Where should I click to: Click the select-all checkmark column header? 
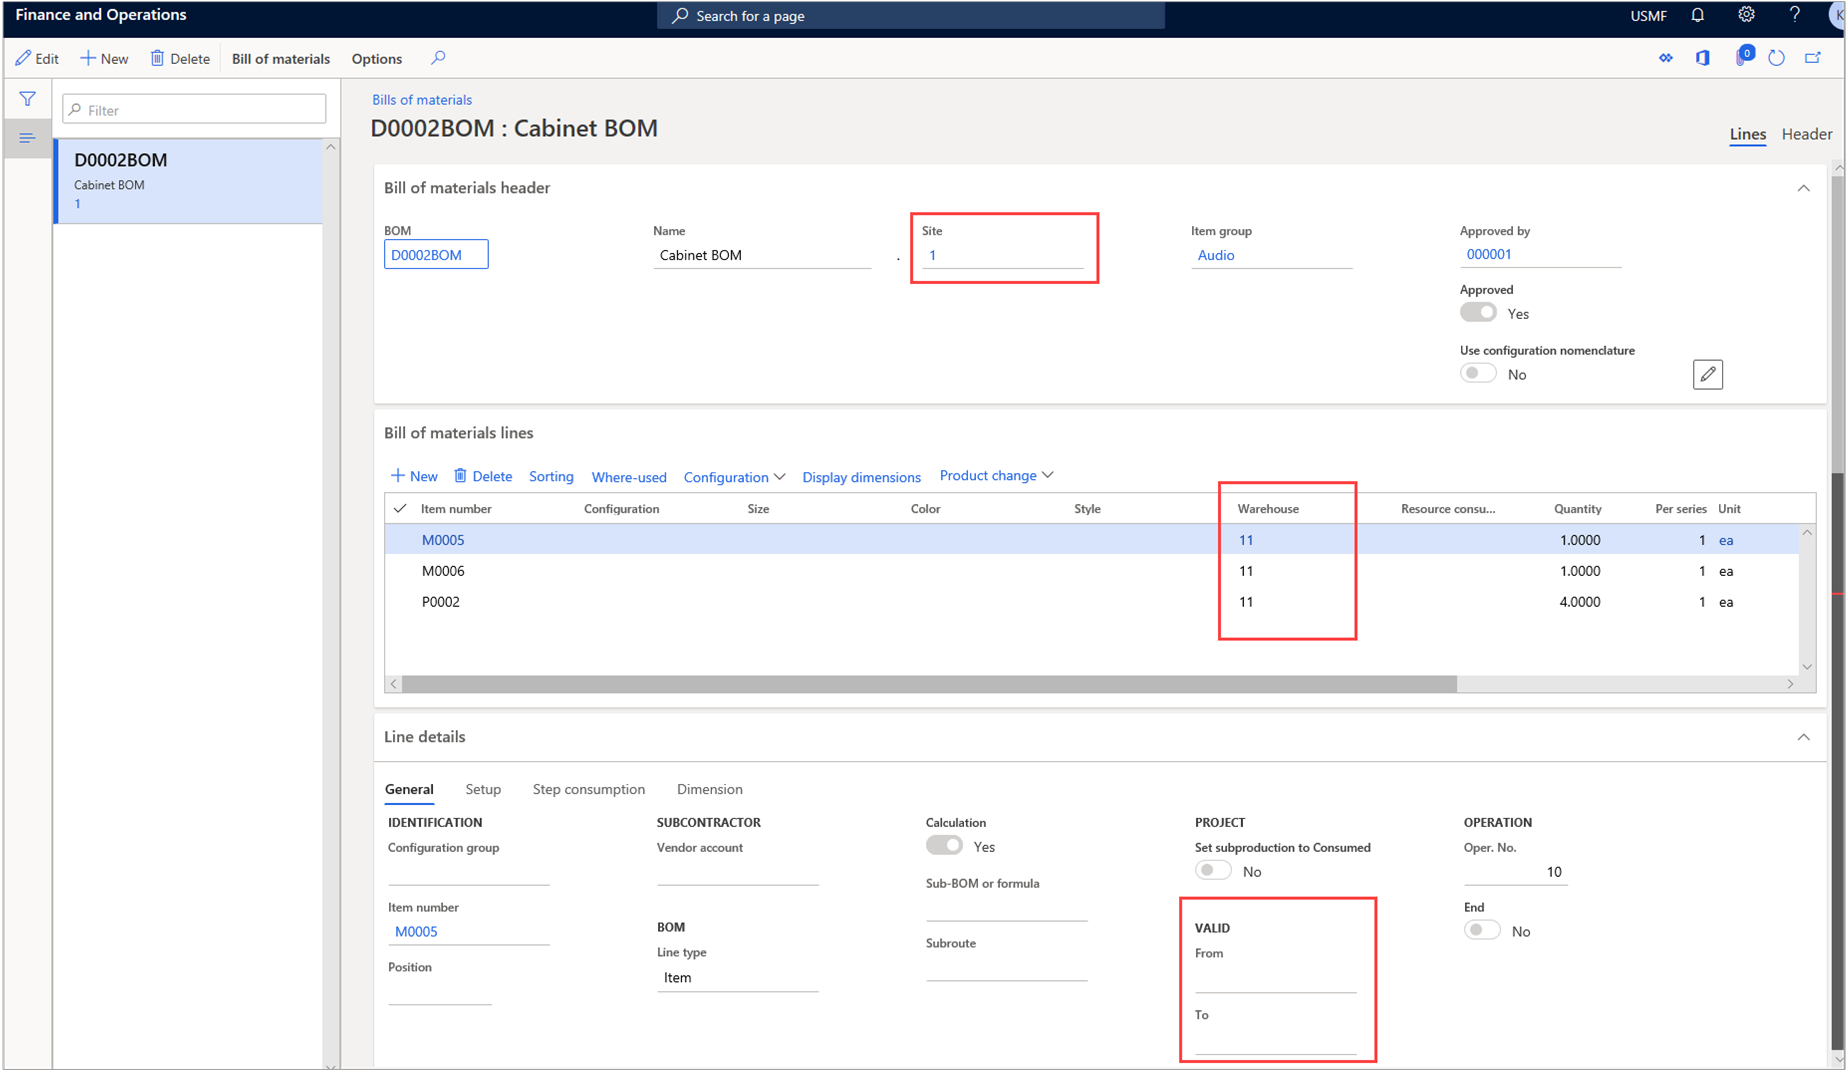pyautogui.click(x=400, y=508)
